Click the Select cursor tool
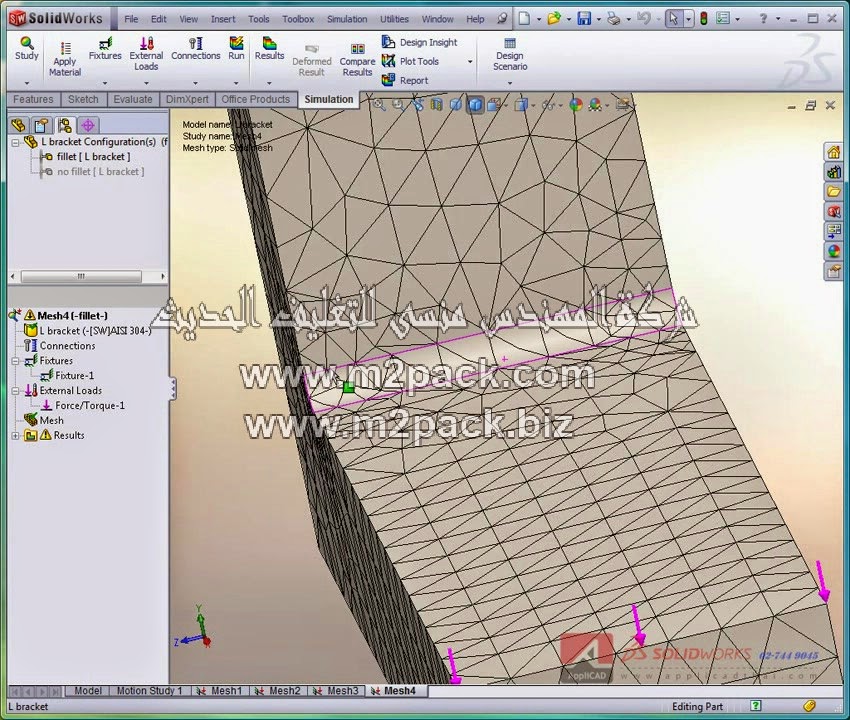 click(673, 19)
